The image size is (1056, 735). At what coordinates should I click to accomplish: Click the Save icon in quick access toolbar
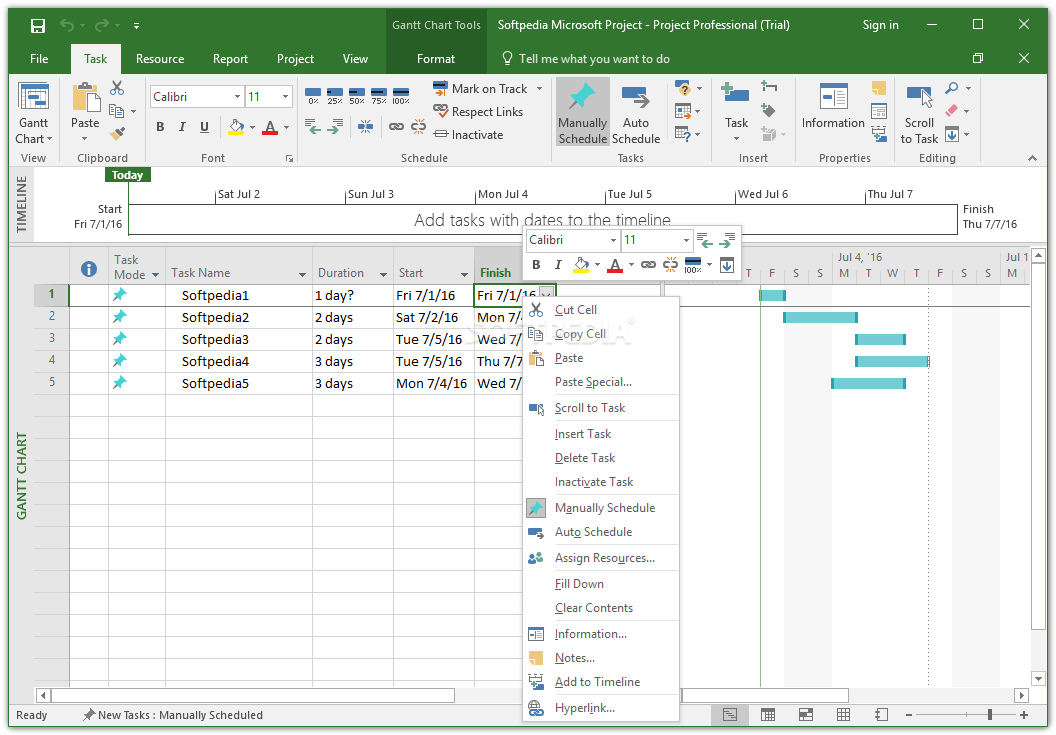click(38, 26)
